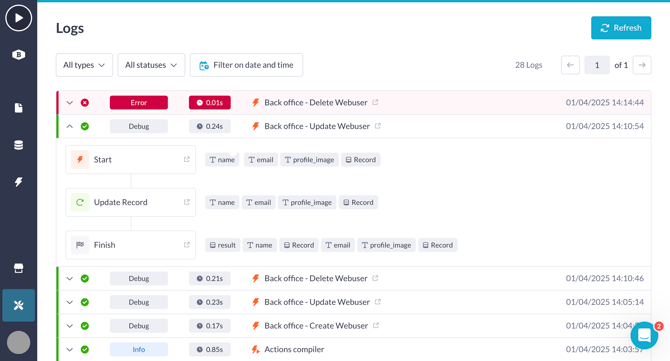
Task: Click Record tag in Update Record step
Action: pyautogui.click(x=359, y=202)
